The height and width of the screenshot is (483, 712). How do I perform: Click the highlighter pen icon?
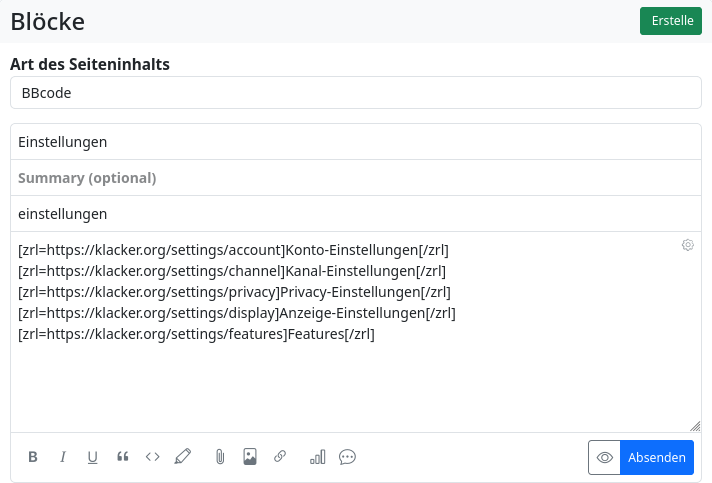182,457
